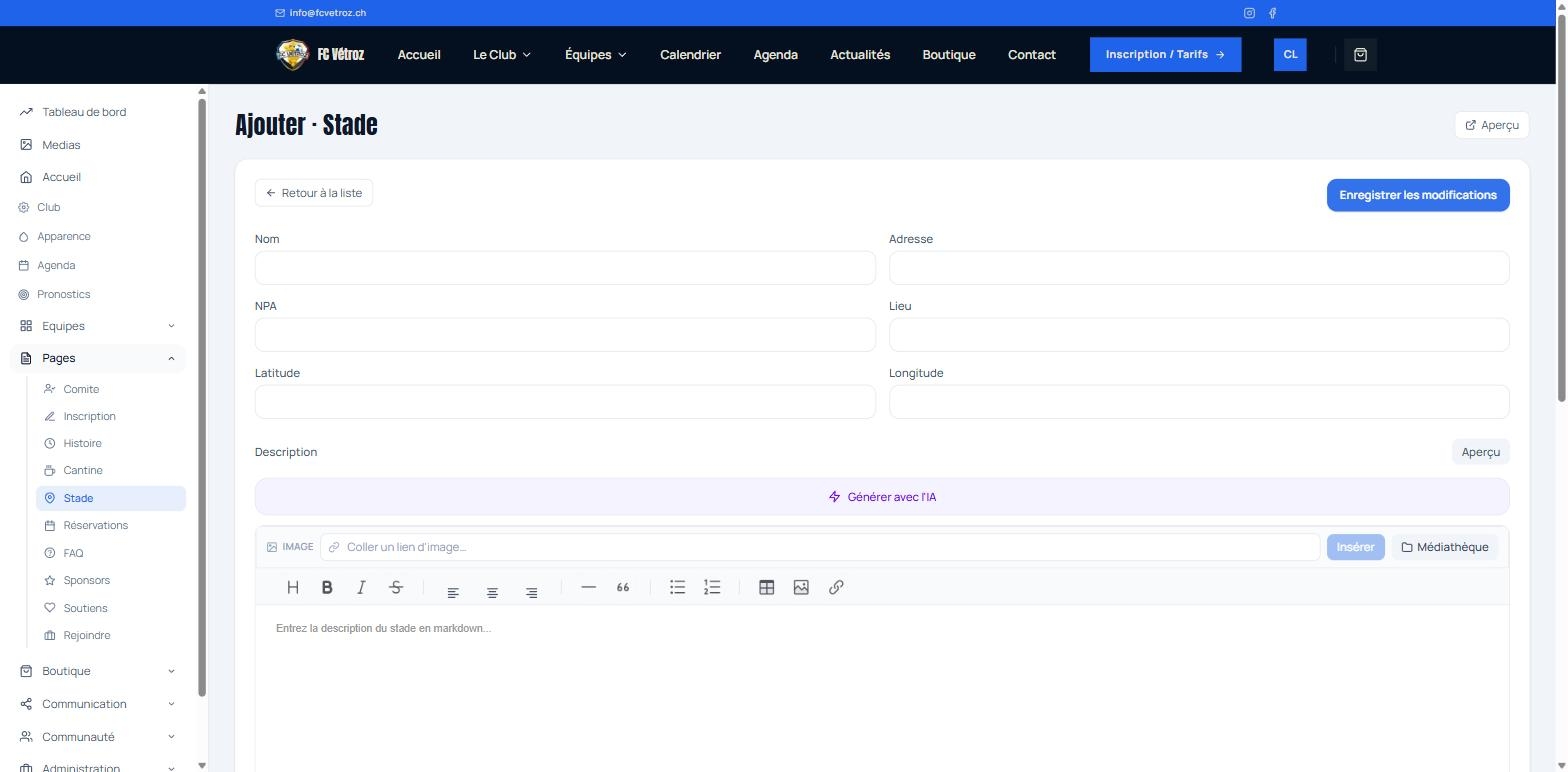Apply strikethrough formatting in editor

click(396, 588)
